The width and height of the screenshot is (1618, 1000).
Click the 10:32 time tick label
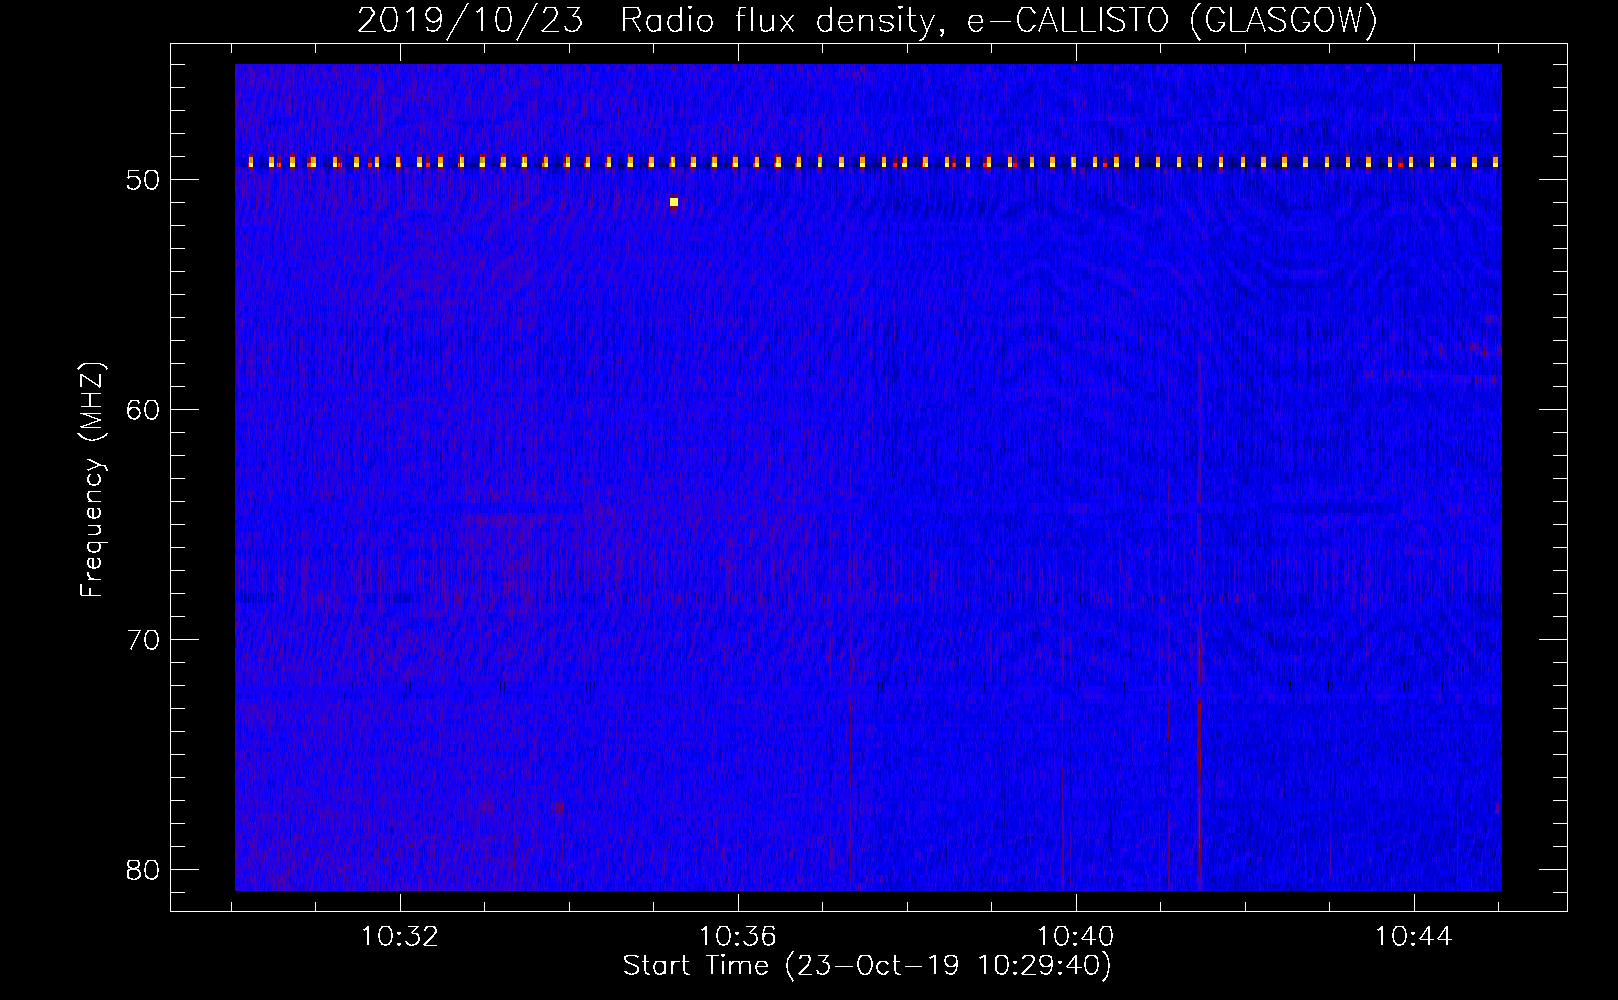pyautogui.click(x=401, y=936)
